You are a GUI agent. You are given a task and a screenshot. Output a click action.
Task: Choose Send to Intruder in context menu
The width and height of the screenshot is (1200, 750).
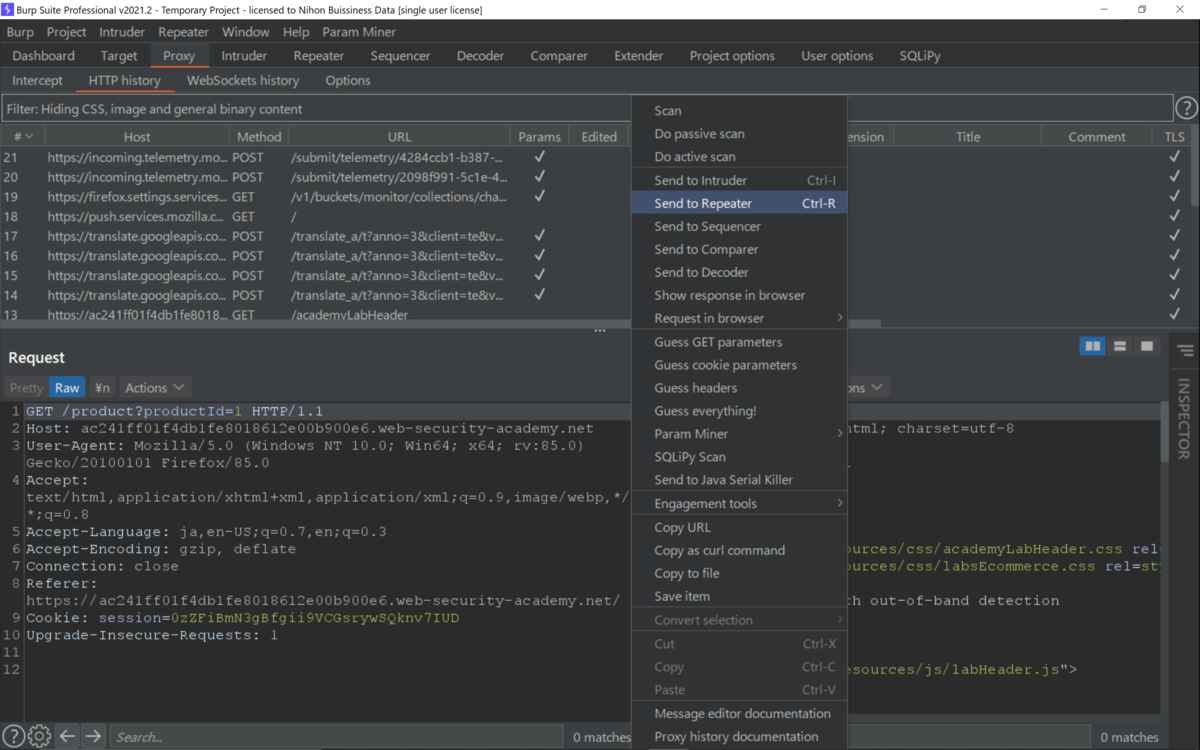click(x=739, y=180)
